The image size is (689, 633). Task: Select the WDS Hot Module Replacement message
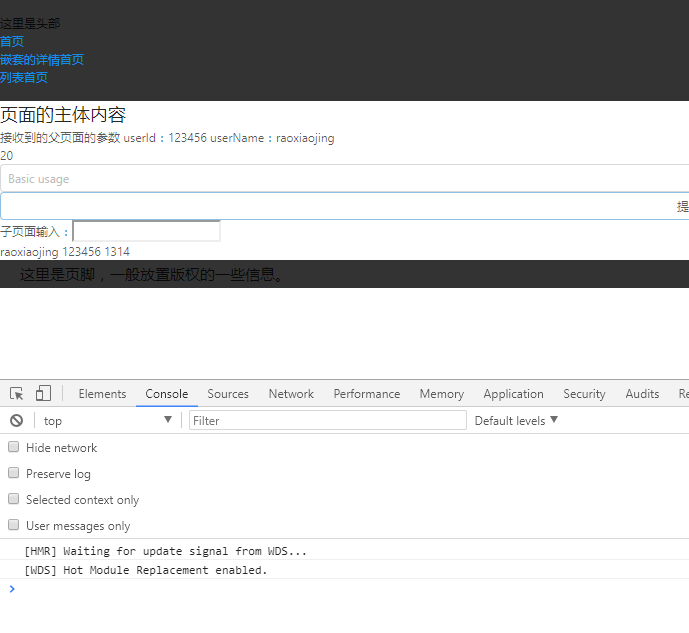coord(146,570)
